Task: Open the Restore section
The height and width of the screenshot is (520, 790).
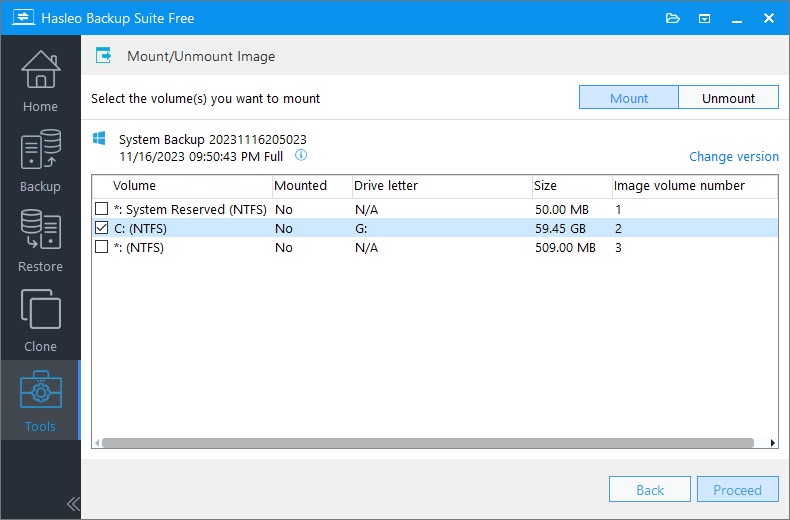Action: (40, 240)
